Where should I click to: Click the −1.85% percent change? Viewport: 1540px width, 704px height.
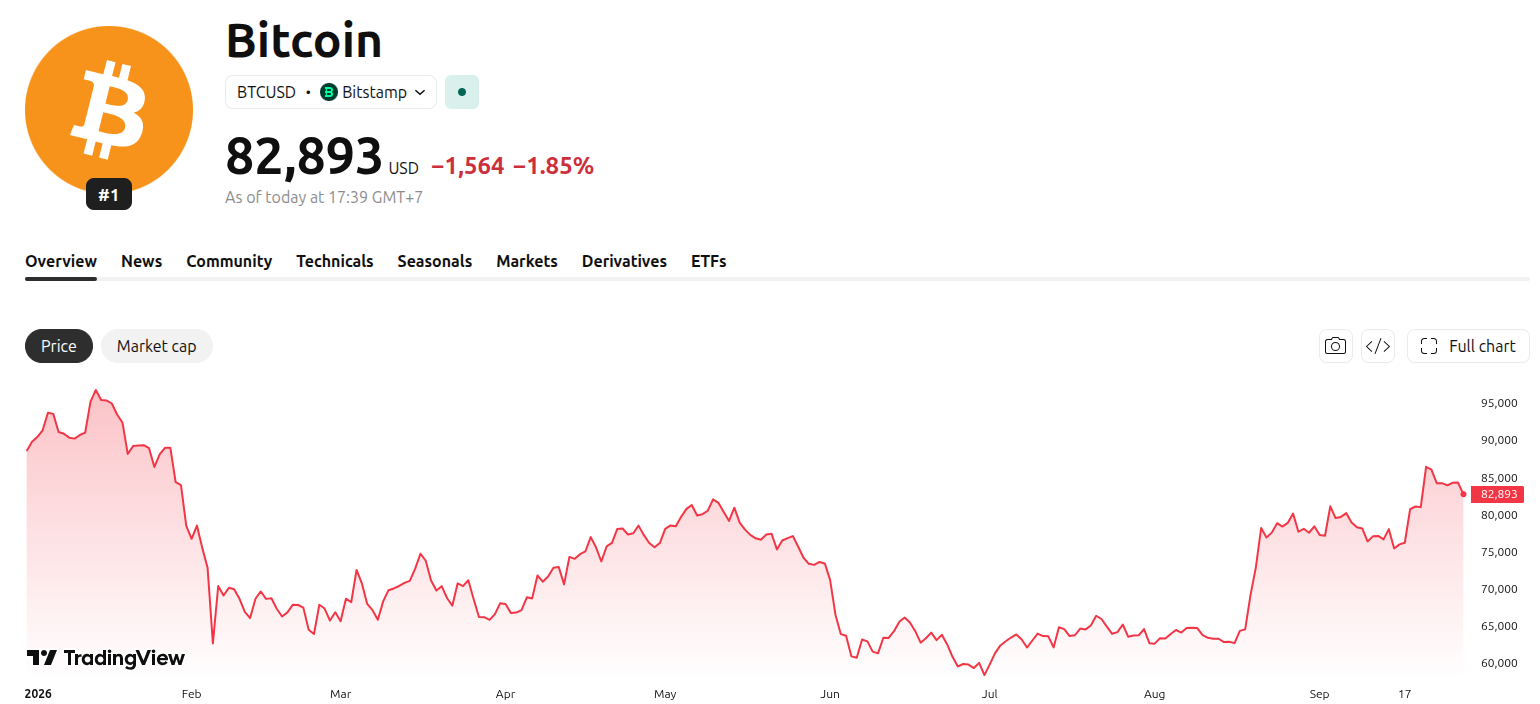553,166
